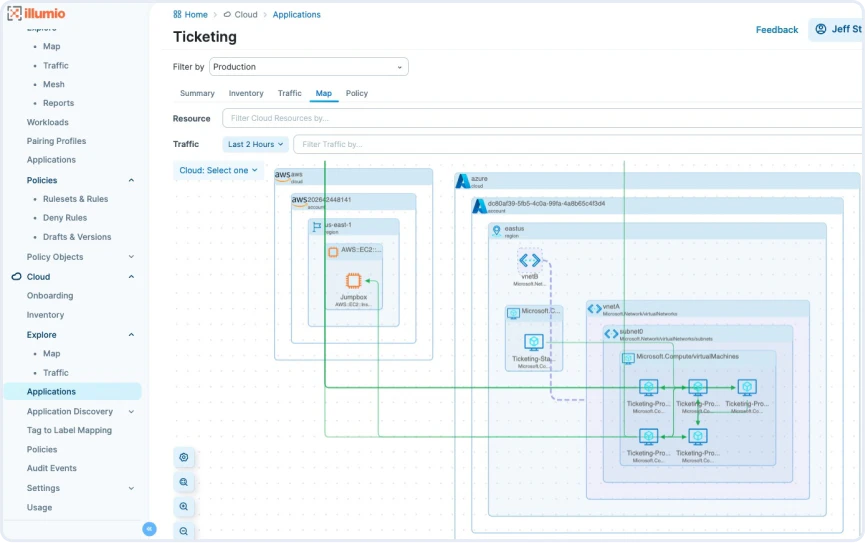Click the Feedback link
The image size is (865, 543).
point(777,30)
